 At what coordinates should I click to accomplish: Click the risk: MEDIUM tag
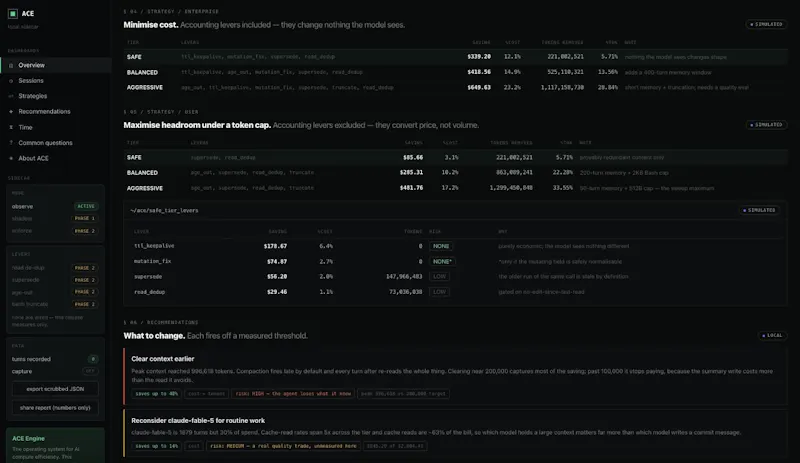pyautogui.click(x=283, y=446)
